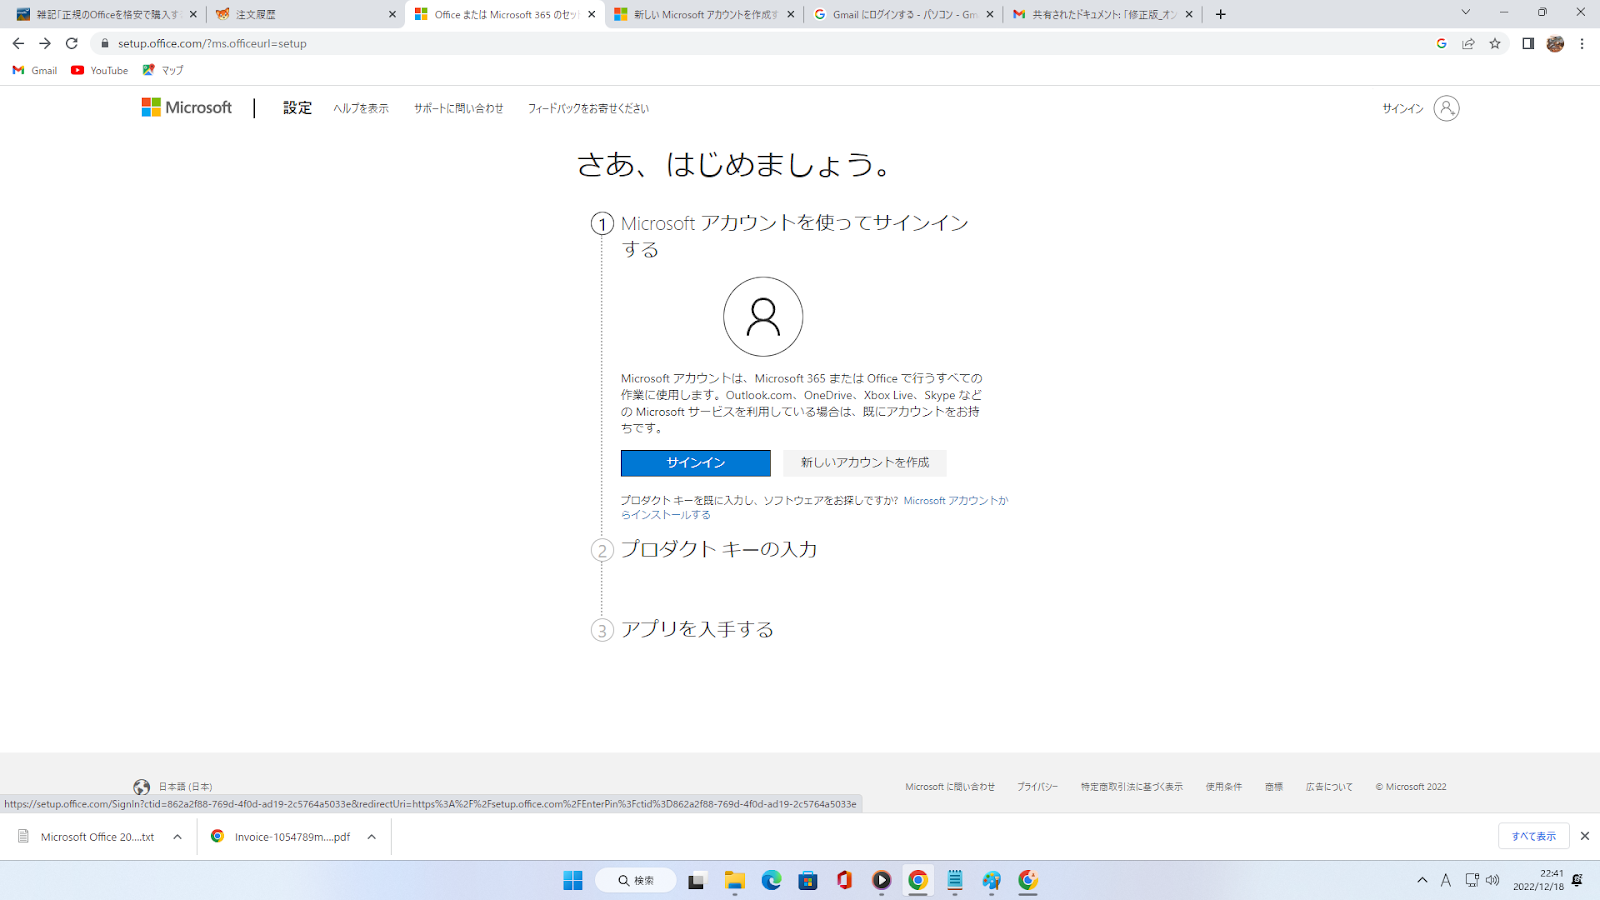Open downloaded Invoice-1054789m...pdf file
Image resolution: width=1600 pixels, height=900 pixels.
tap(282, 837)
